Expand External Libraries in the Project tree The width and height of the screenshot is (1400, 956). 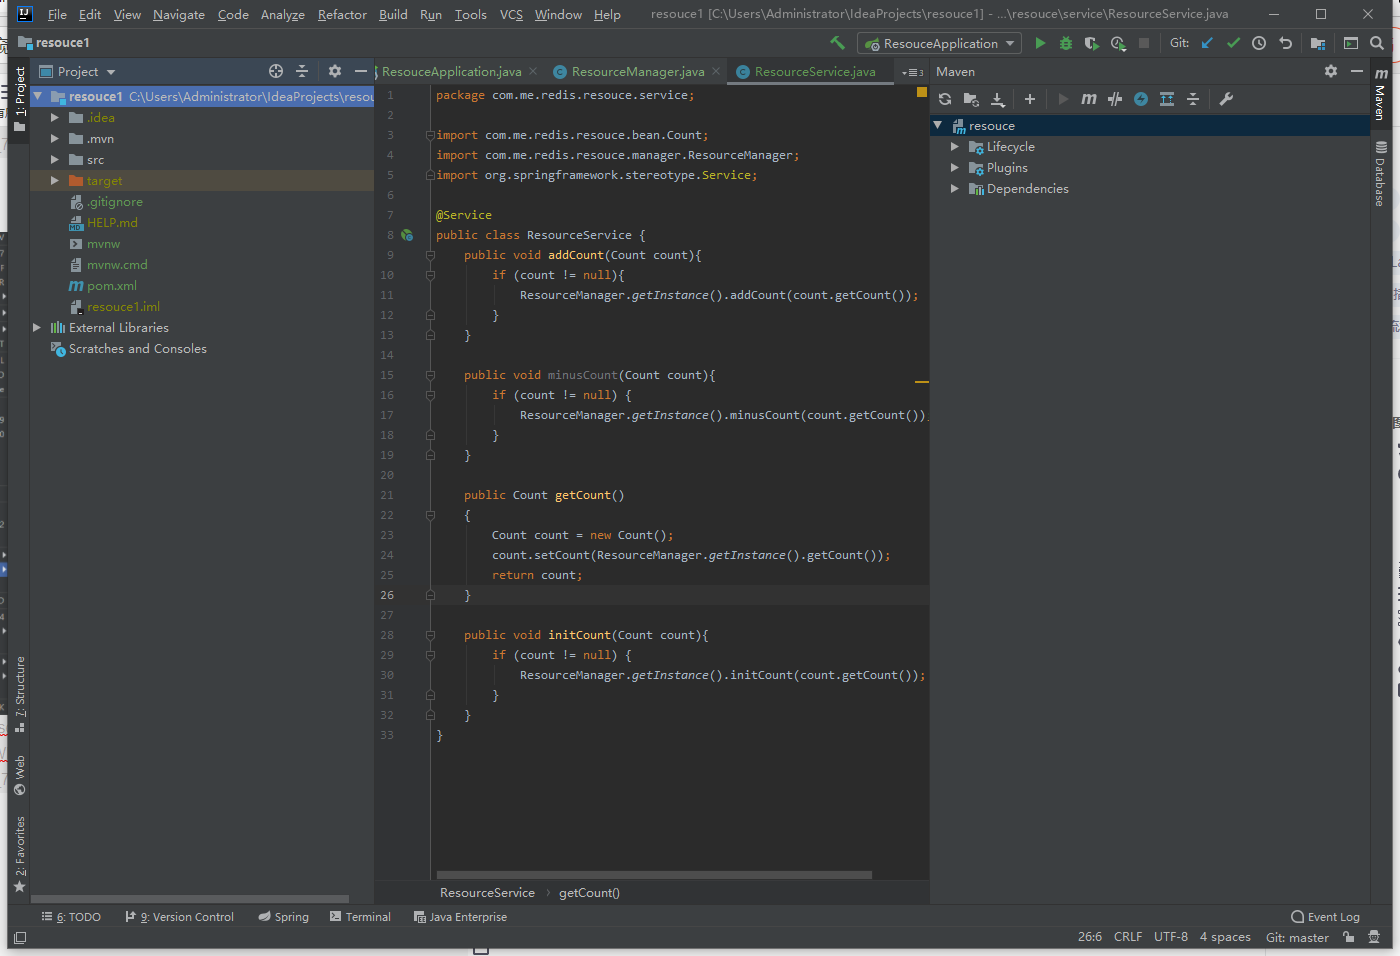click(37, 327)
